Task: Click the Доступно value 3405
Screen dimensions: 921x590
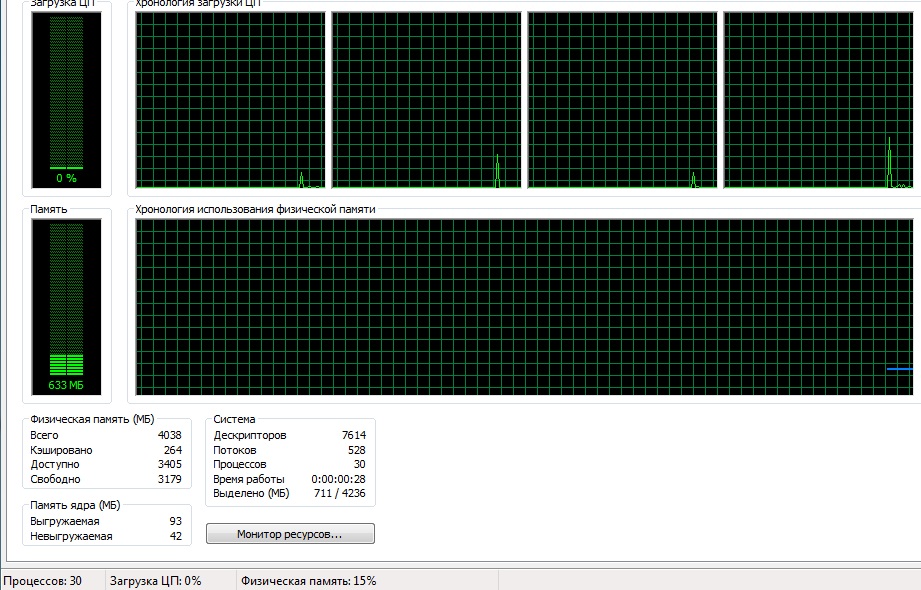Action: (x=169, y=464)
